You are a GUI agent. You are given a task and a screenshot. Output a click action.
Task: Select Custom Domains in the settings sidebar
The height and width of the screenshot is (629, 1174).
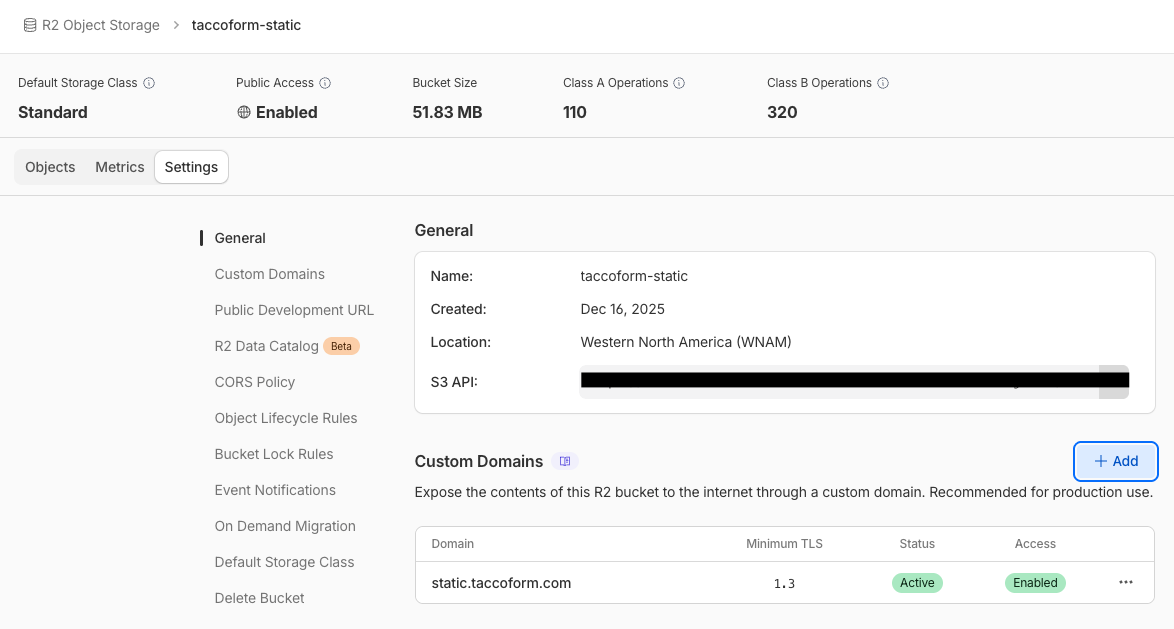(269, 274)
